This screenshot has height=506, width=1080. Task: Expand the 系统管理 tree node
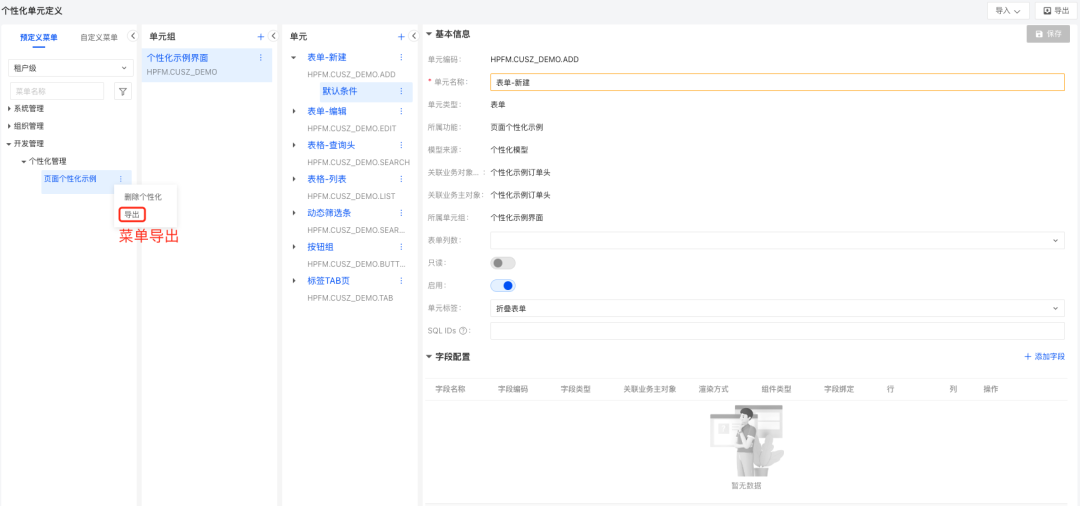coord(10,108)
